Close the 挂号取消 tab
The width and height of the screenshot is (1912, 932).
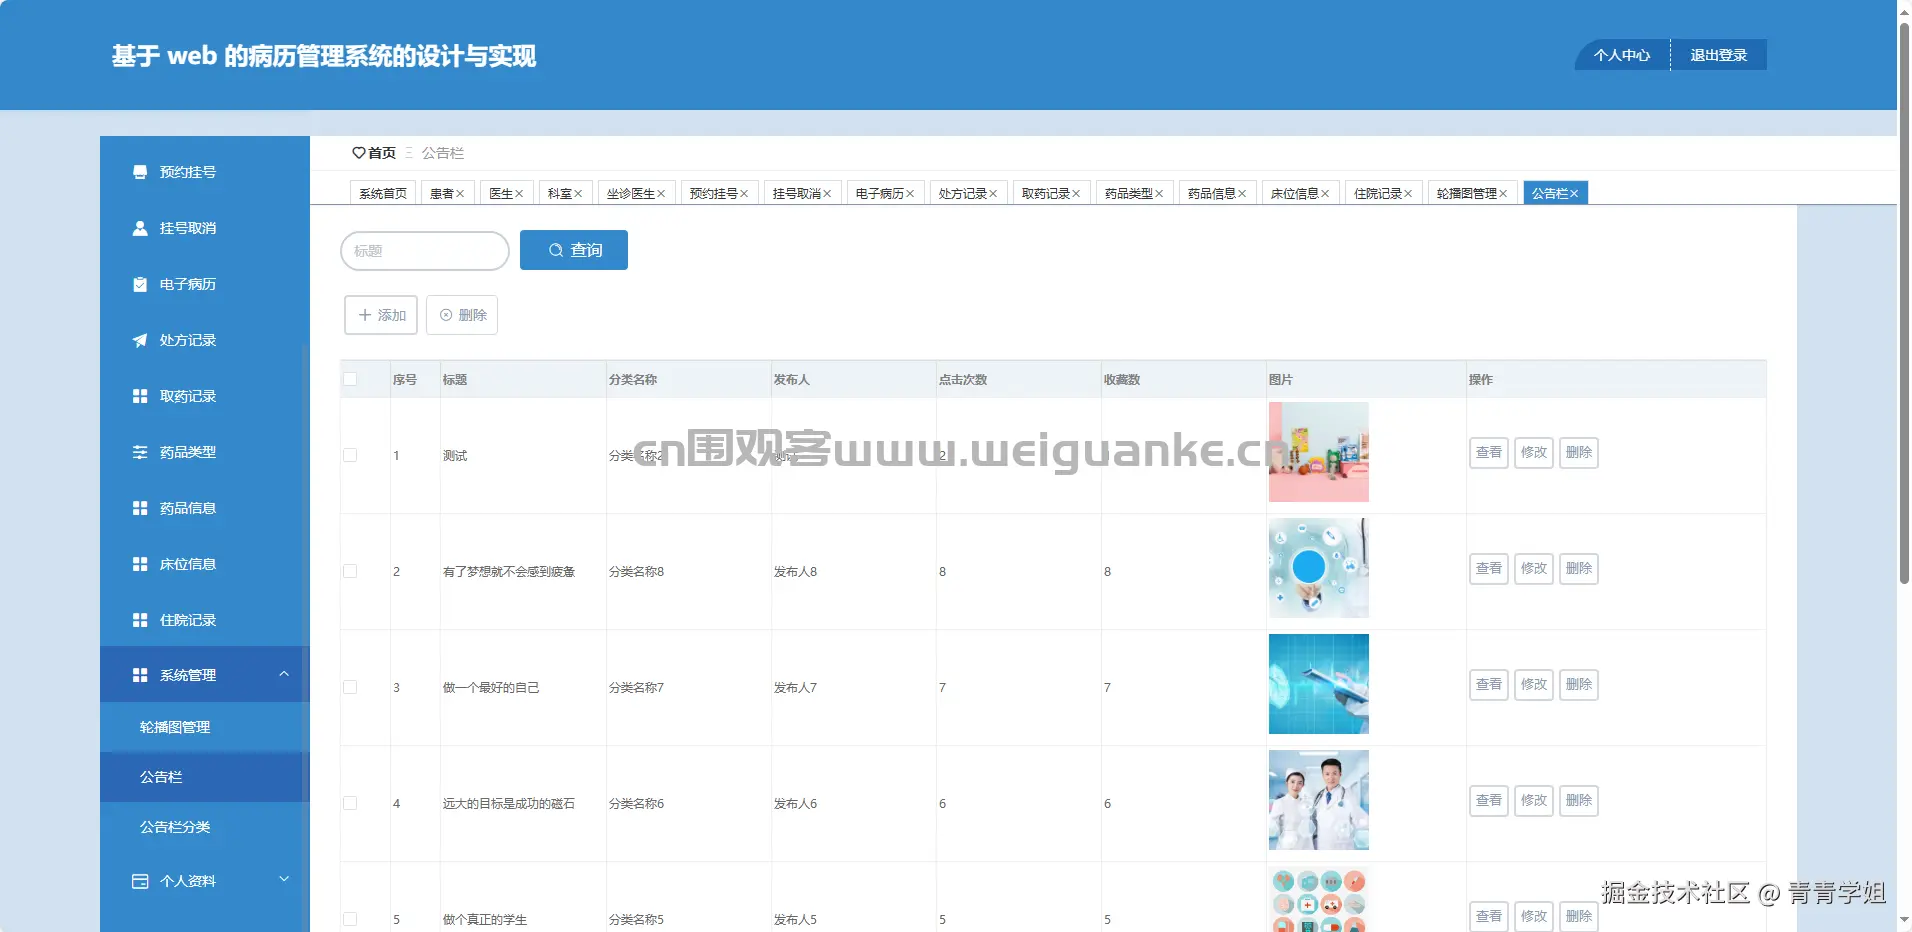(827, 194)
